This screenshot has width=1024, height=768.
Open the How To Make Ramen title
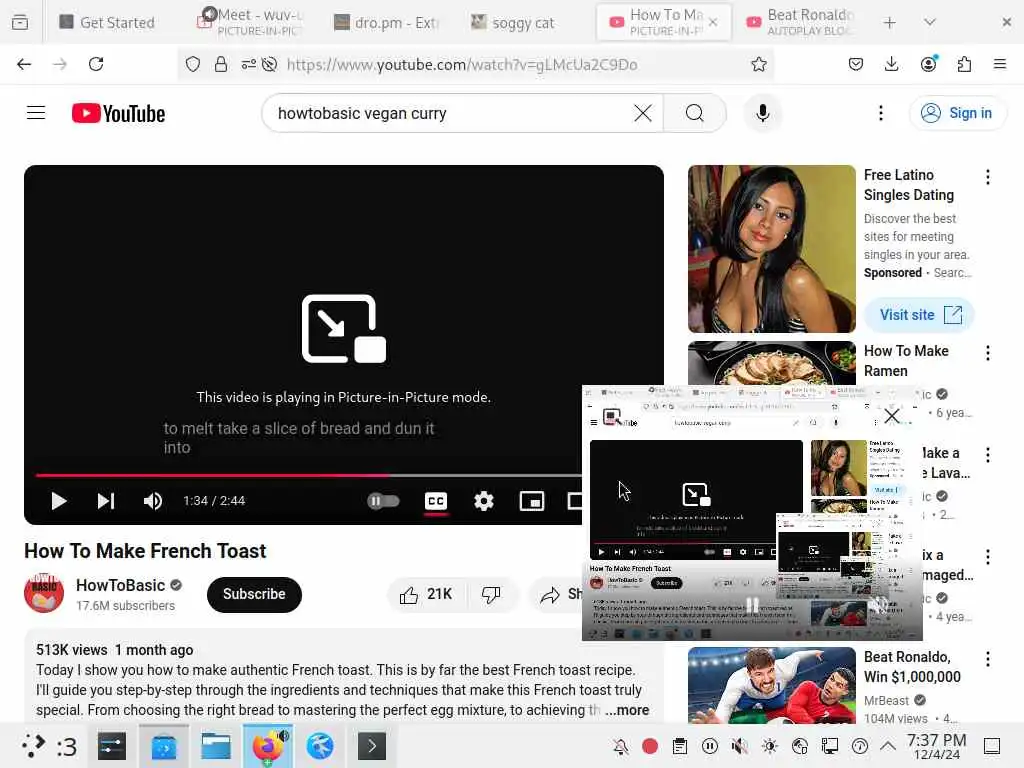(x=906, y=360)
